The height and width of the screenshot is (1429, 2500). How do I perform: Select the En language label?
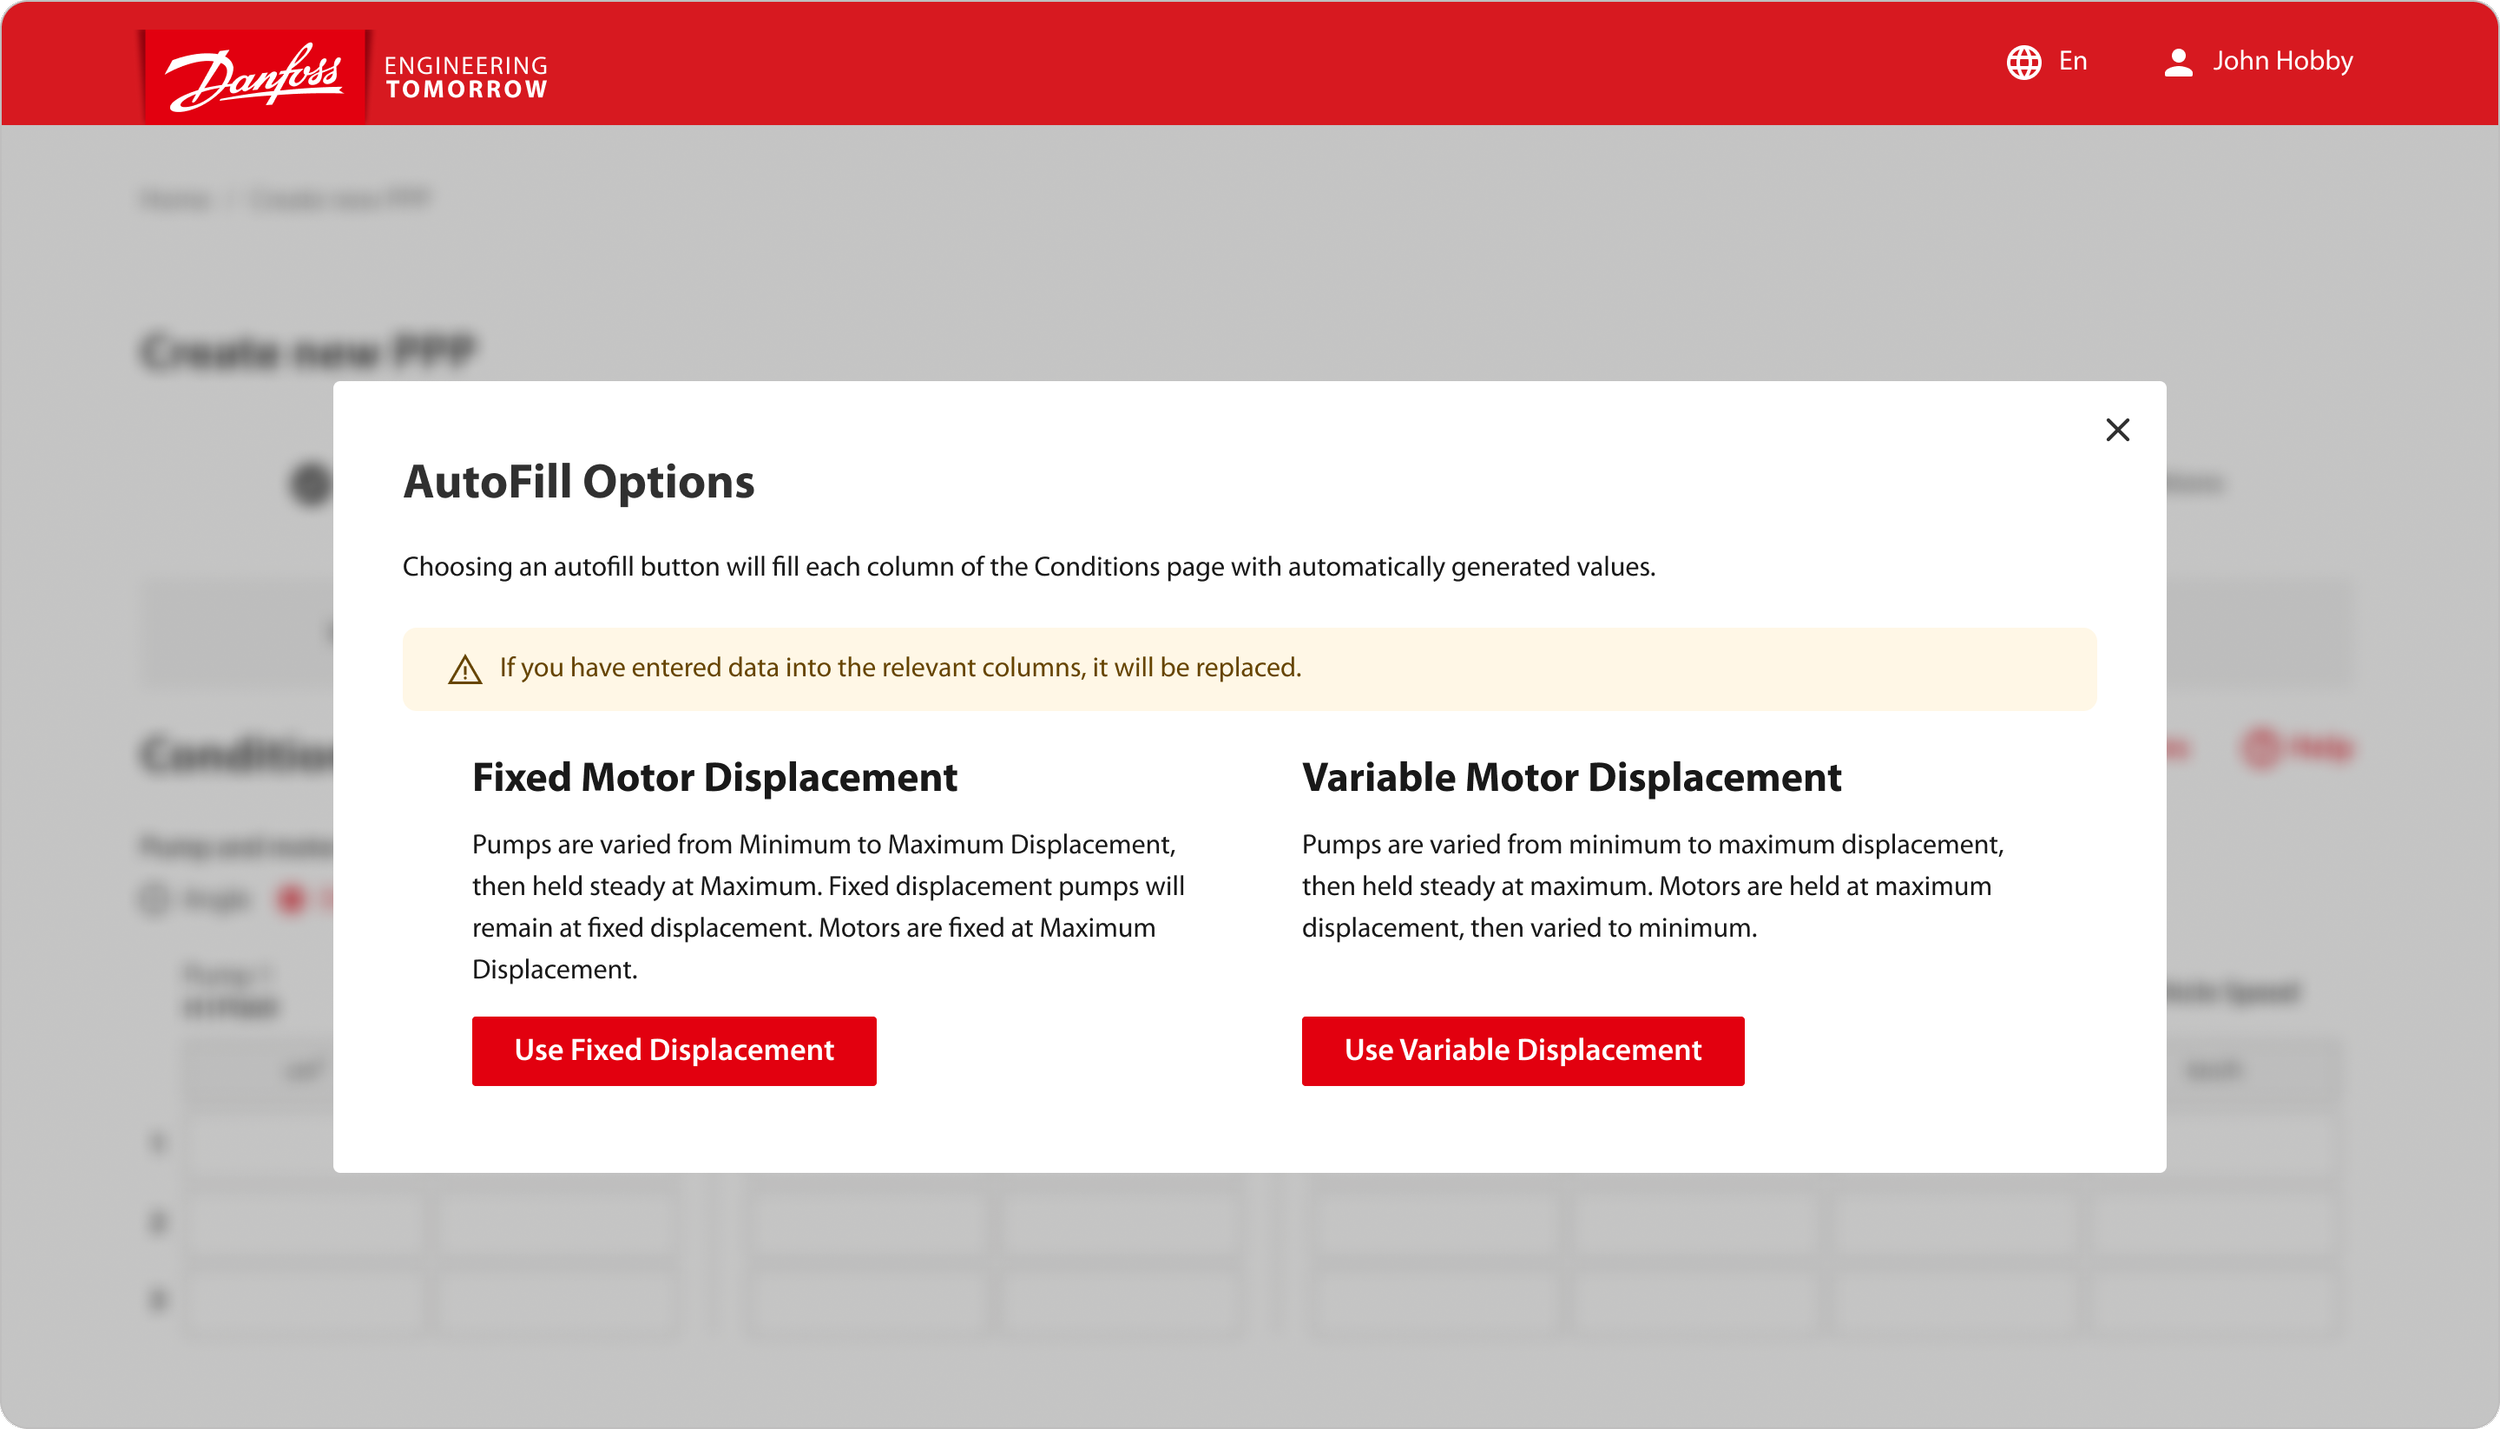coord(2072,62)
